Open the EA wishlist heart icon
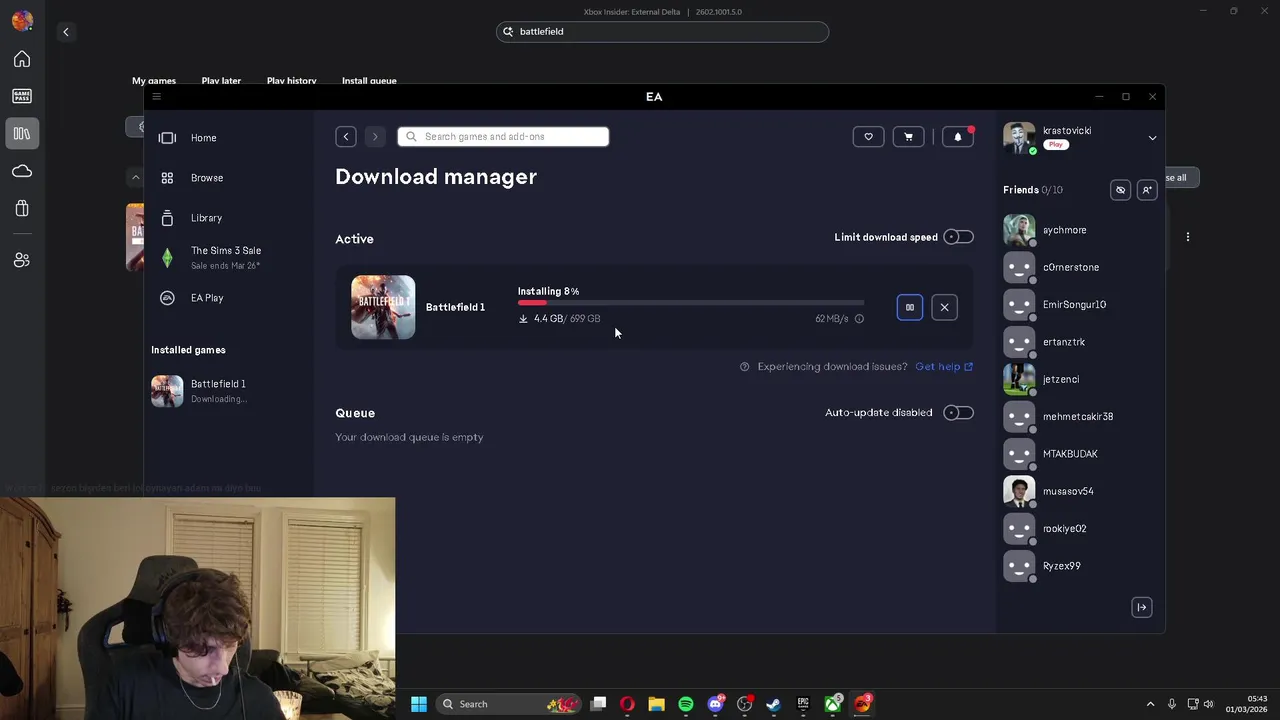Screen dimensions: 1280x720 868,137
